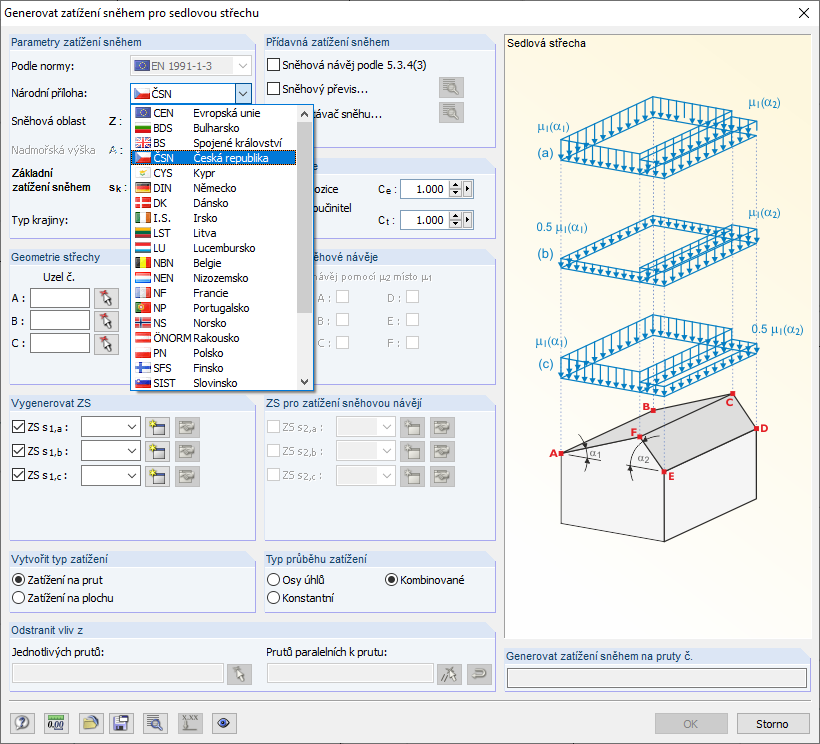Click Generovat zatížení sněhem na pruty field
The height and width of the screenshot is (744, 820).
click(657, 678)
